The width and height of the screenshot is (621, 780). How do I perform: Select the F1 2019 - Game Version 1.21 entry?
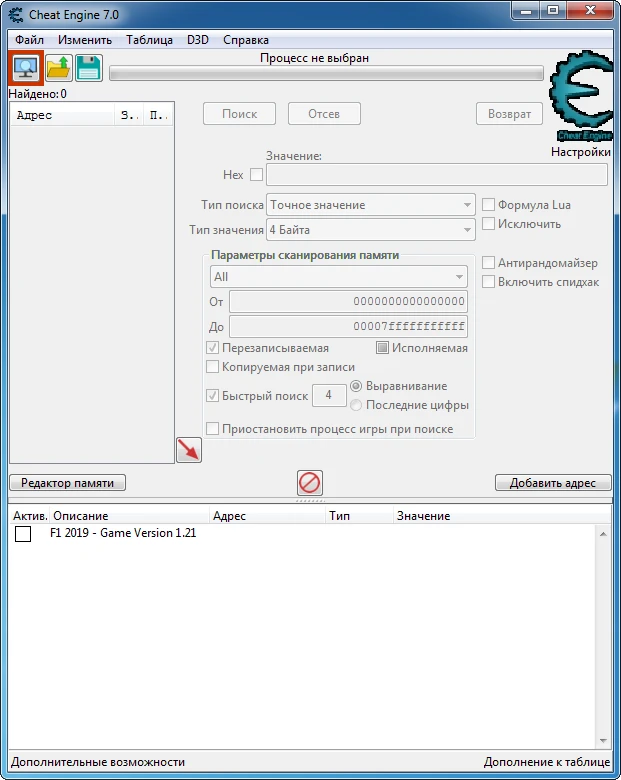click(x=123, y=533)
